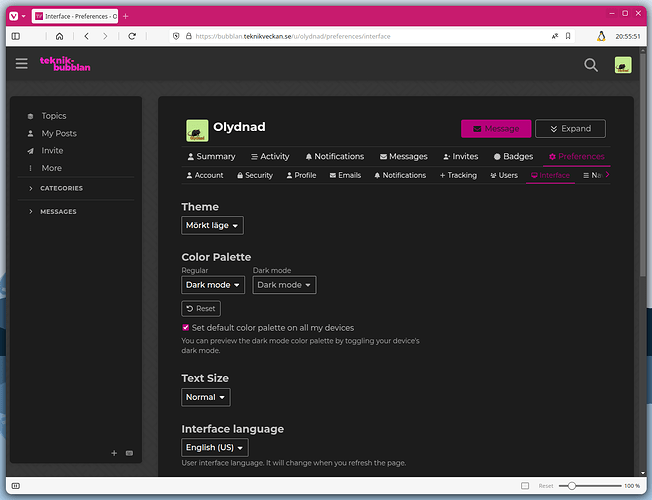
Task: Click the Expand profile button
Action: click(x=570, y=129)
